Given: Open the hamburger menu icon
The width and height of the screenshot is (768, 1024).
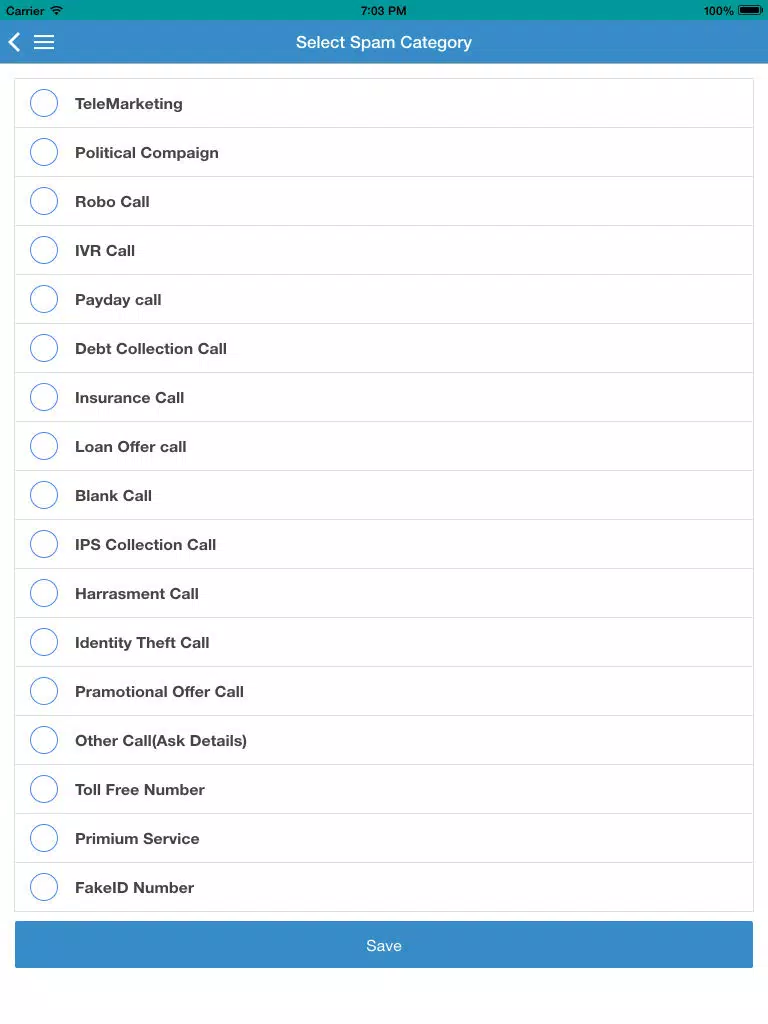Looking at the screenshot, I should [x=44, y=42].
